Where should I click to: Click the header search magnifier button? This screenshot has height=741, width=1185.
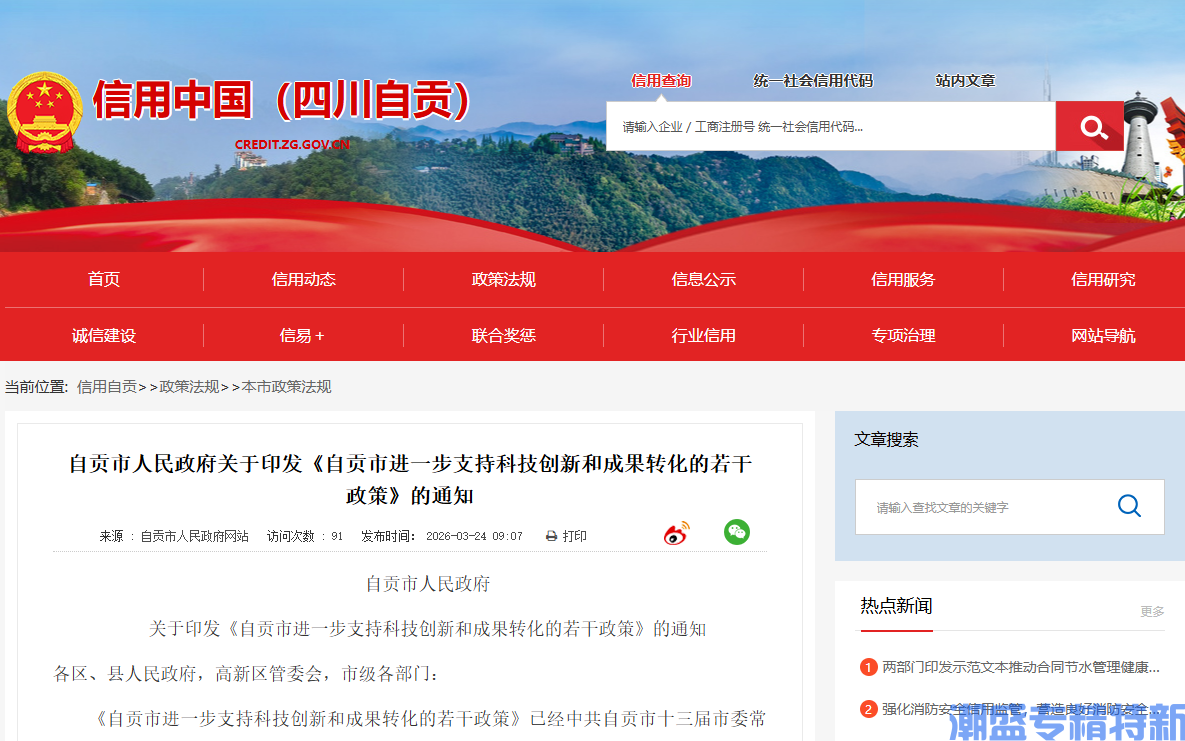(1089, 126)
